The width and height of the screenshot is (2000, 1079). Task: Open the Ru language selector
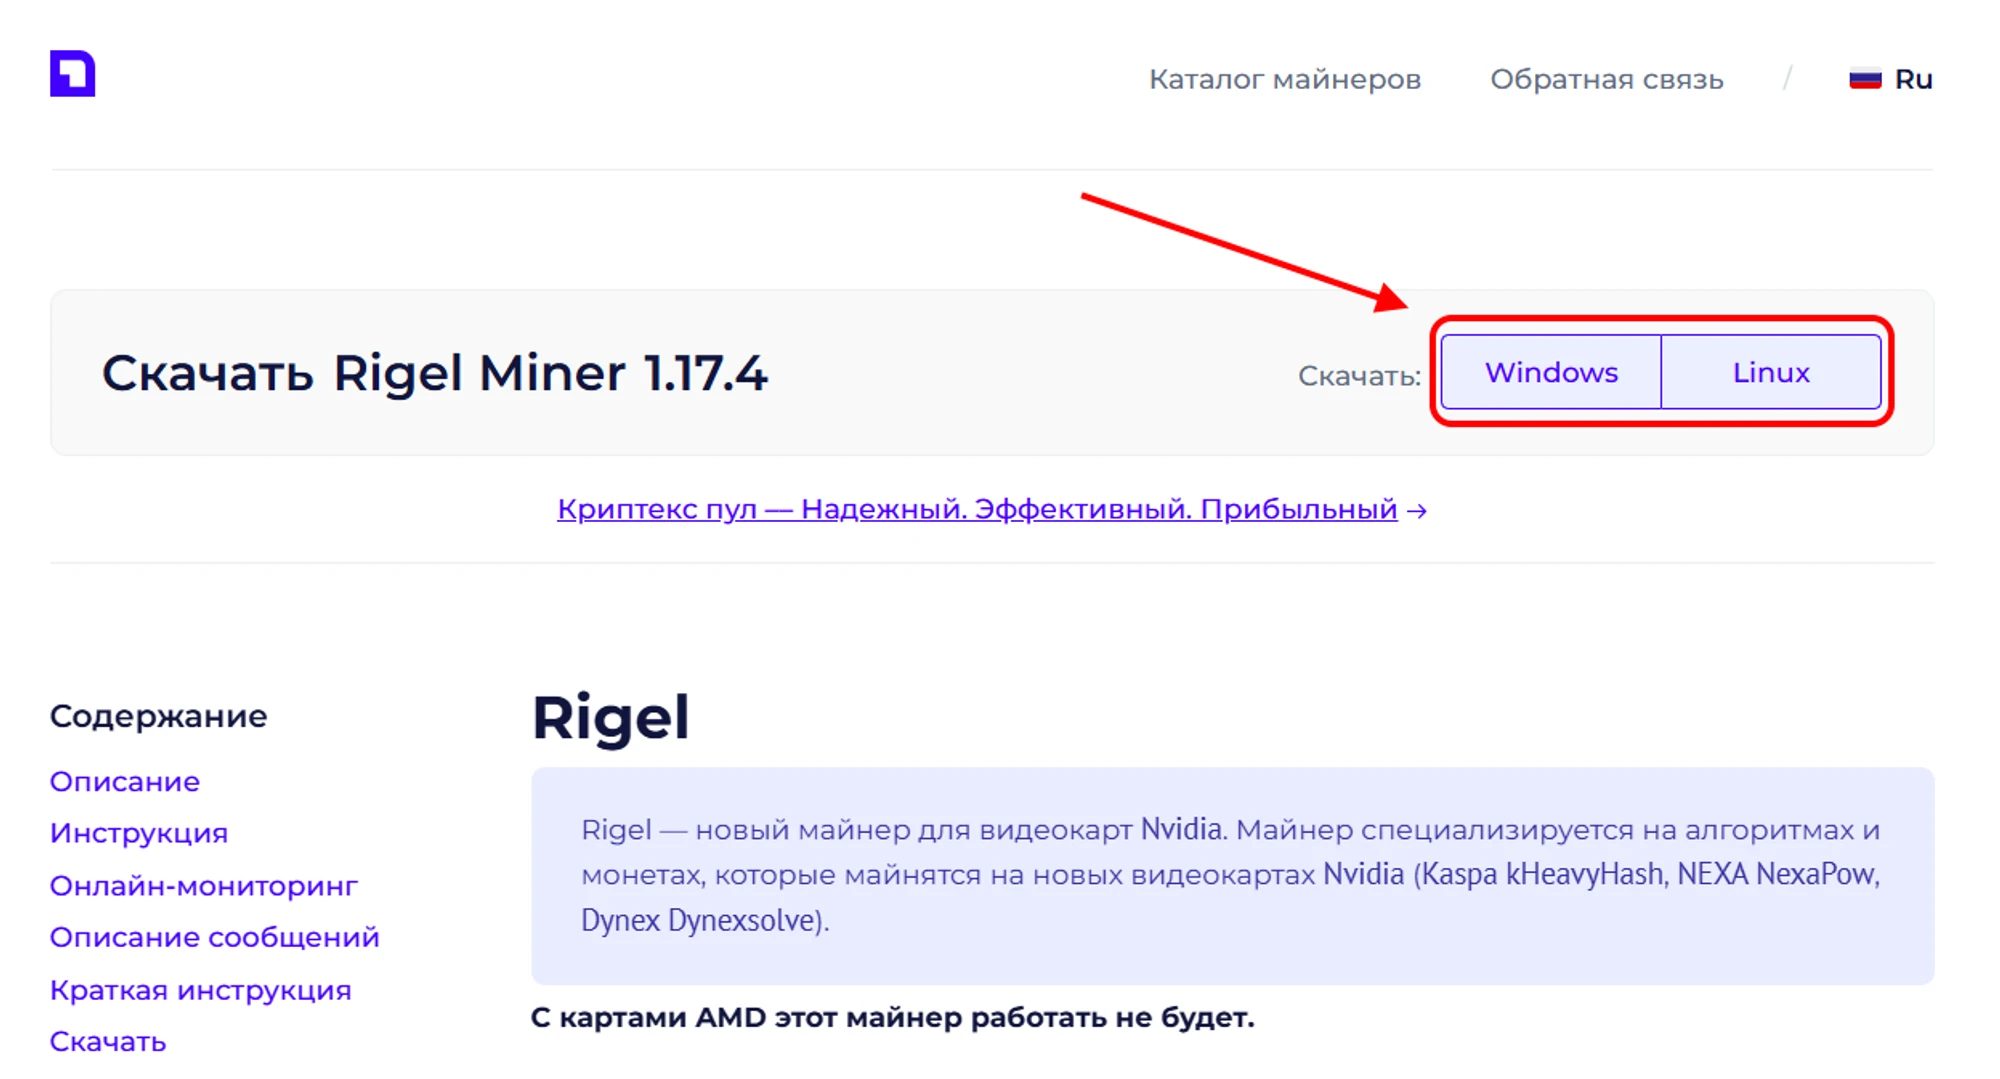point(1912,79)
